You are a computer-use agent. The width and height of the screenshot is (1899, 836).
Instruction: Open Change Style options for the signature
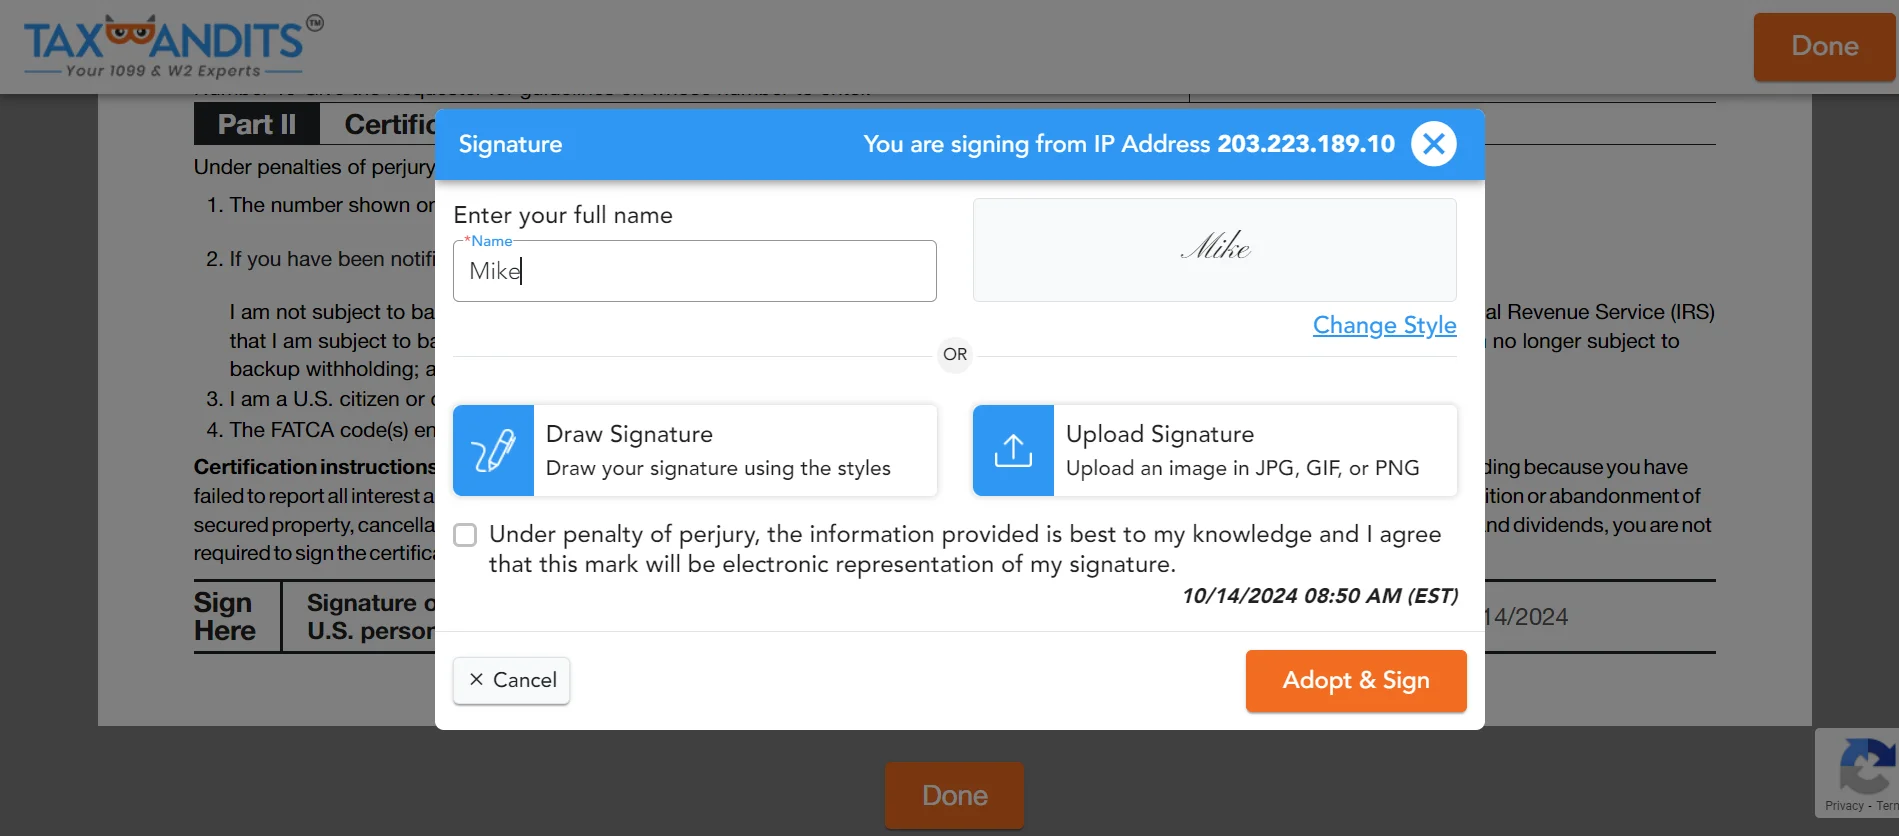(1384, 325)
